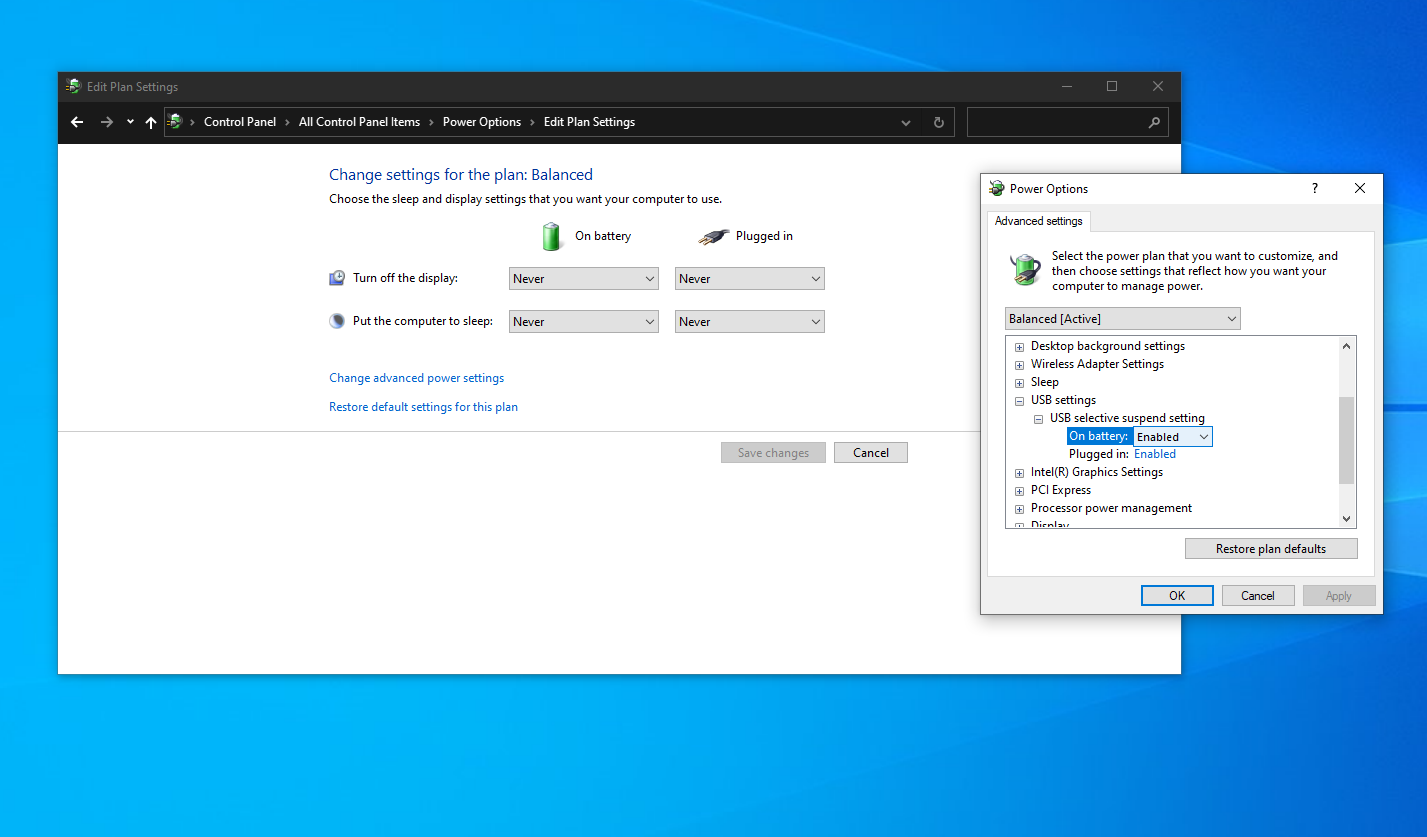Click the Back arrow in Edit Plan Settings
The width and height of the screenshot is (1427, 837).
pyautogui.click(x=77, y=122)
